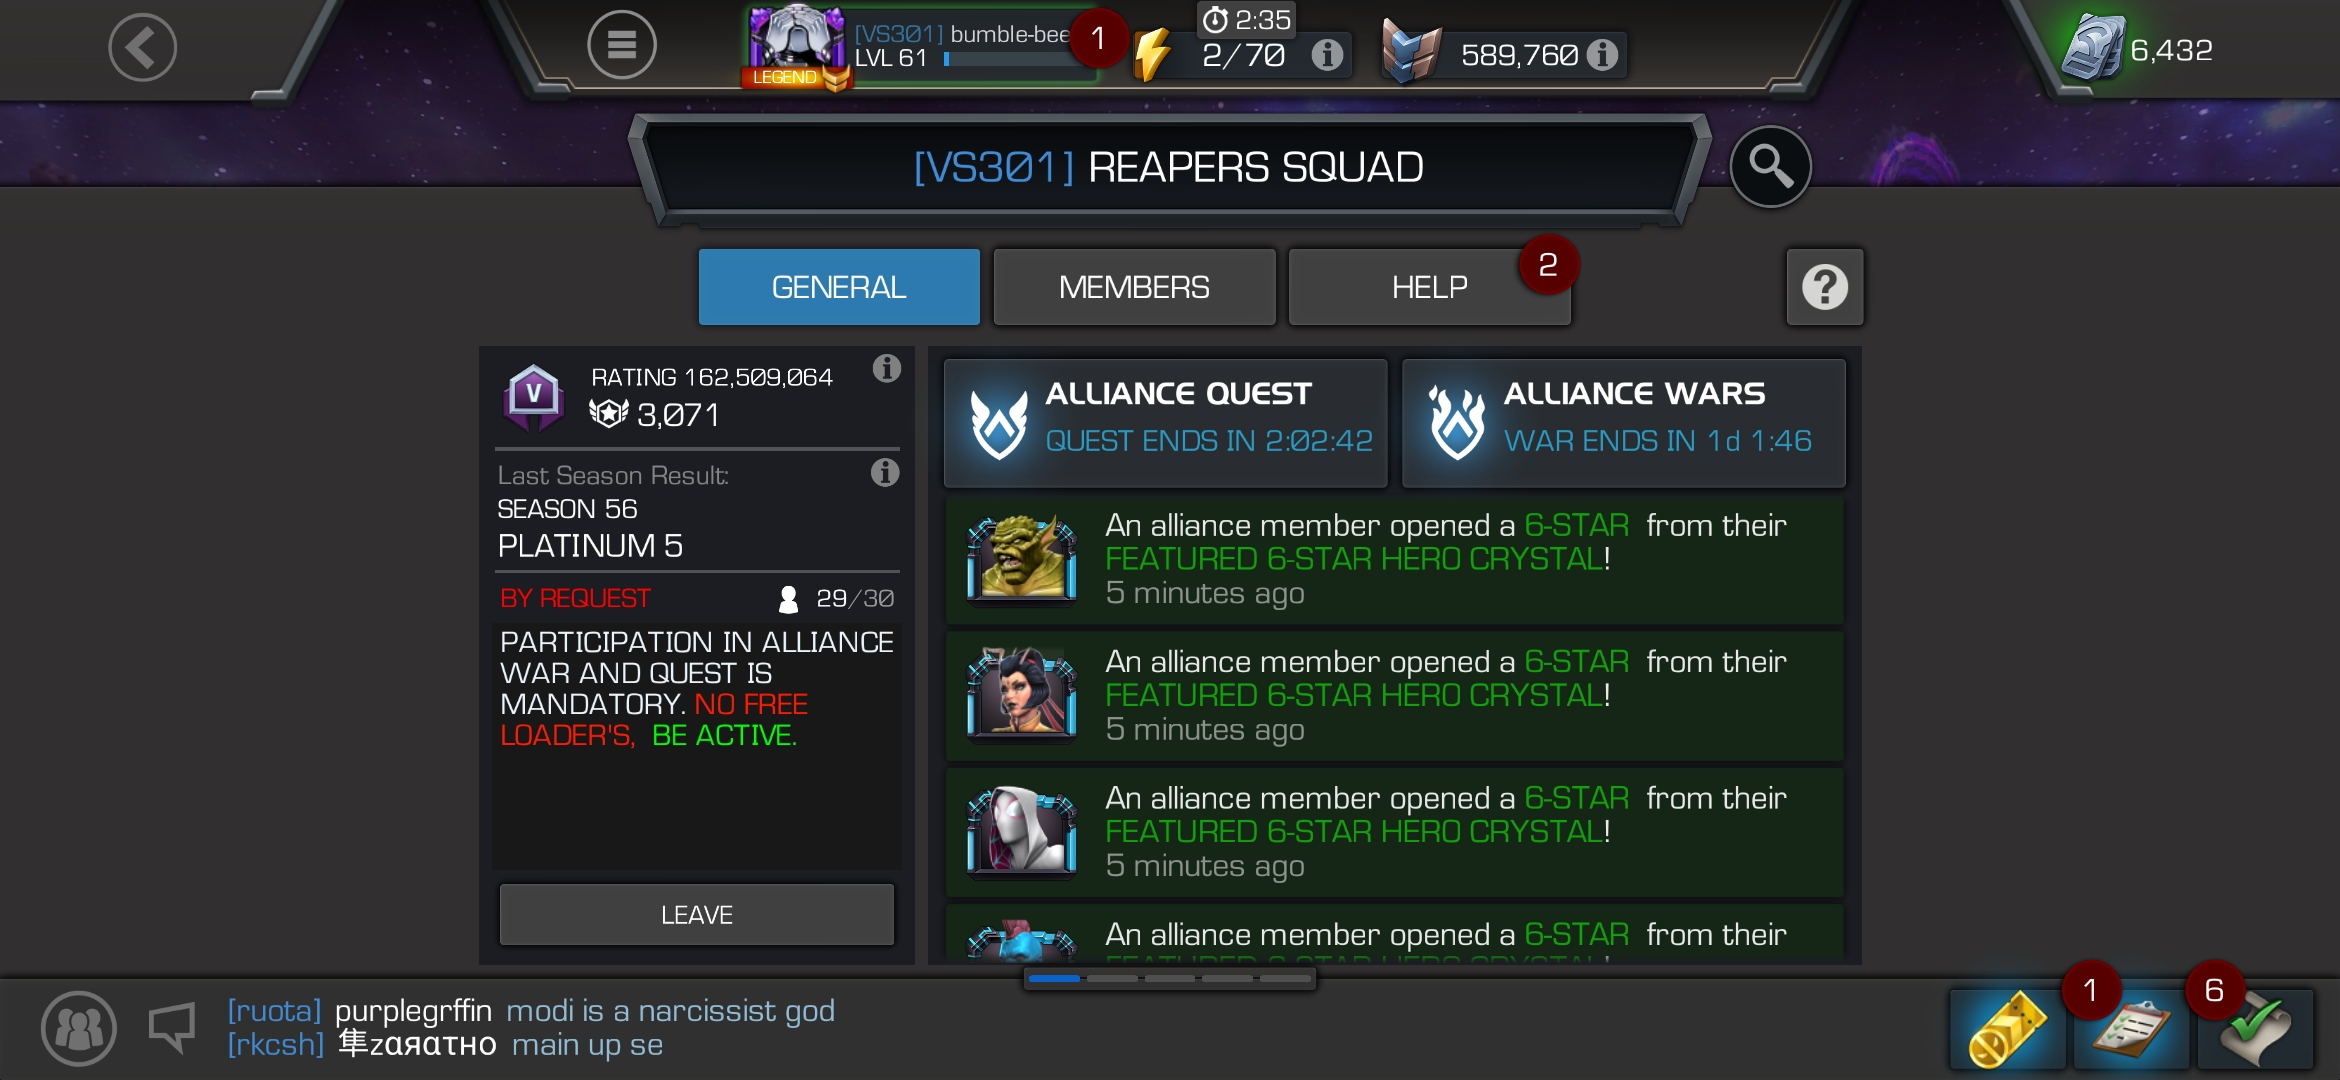Screen dimensions: 2340x1080
Task: Search alliances with the magnifier icon
Action: pyautogui.click(x=1770, y=166)
